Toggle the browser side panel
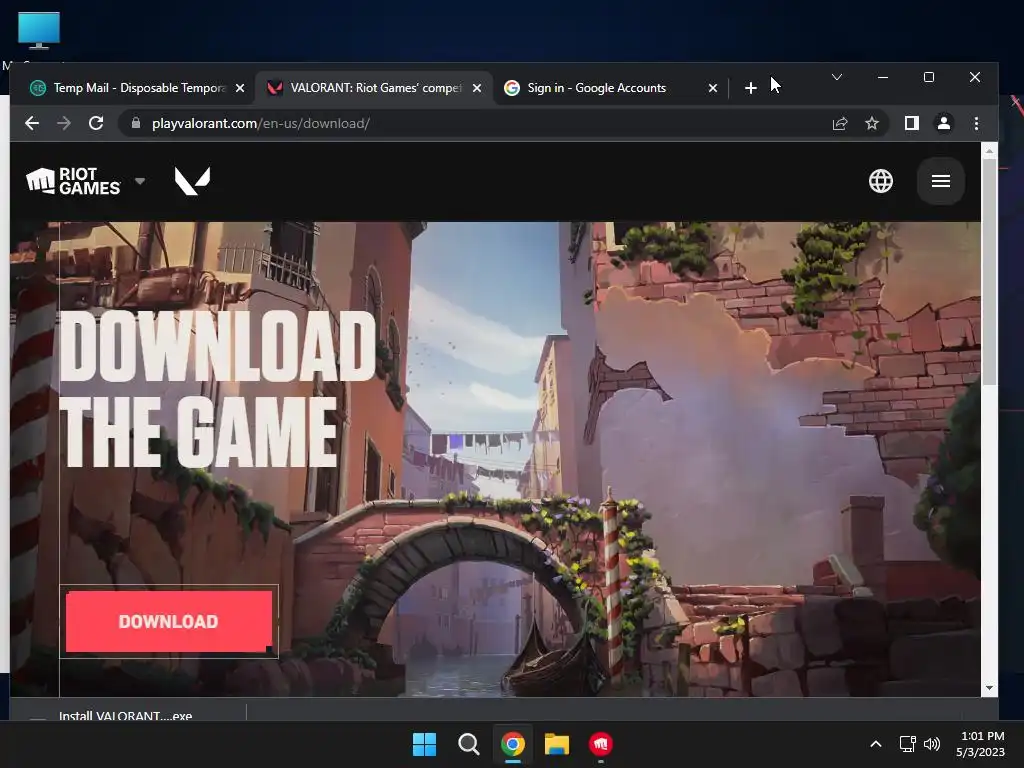This screenshot has height=768, width=1024. click(912, 123)
